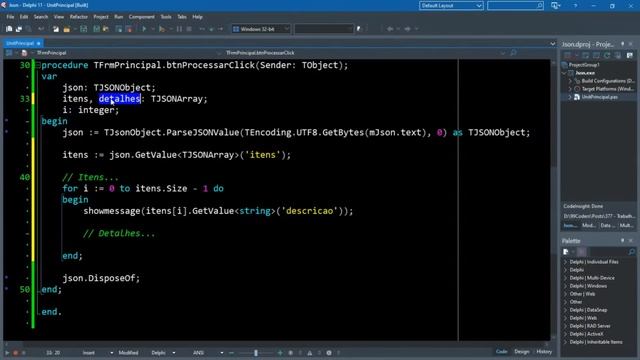Click the macro play icon in status bar
This screenshot has width=640, height=360.
click(7, 353)
